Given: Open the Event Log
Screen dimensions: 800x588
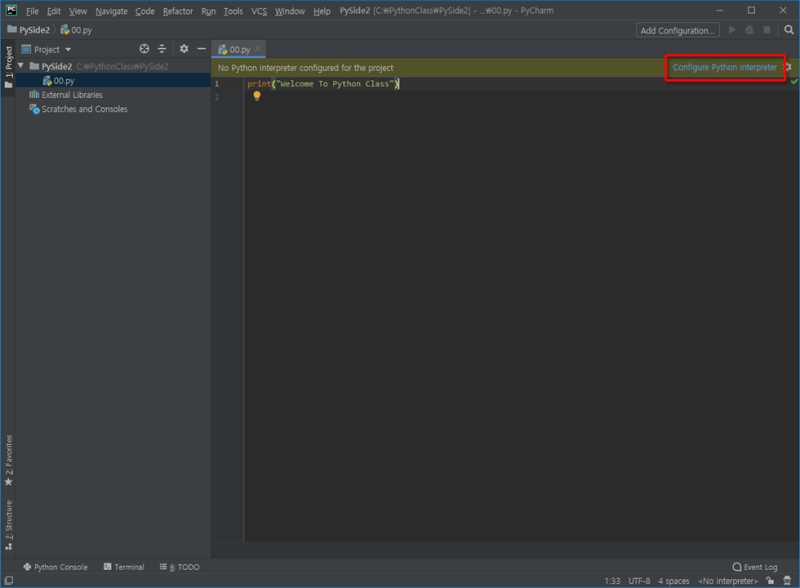Looking at the screenshot, I should [x=755, y=567].
